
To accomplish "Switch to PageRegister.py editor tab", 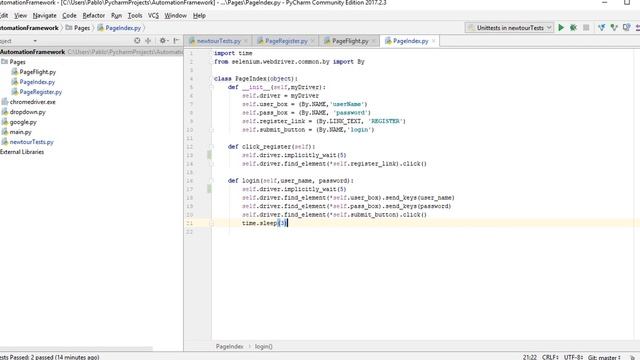I will coord(286,41).
